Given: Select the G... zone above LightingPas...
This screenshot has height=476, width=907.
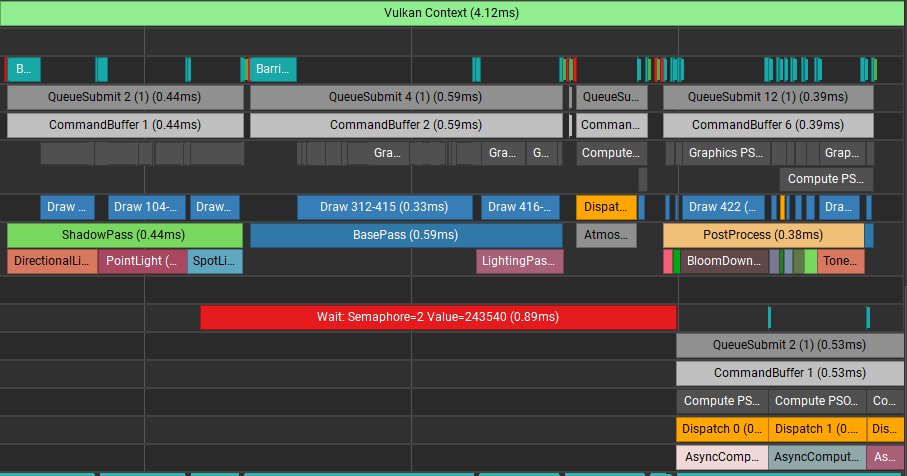Looking at the screenshot, I should 542,153.
